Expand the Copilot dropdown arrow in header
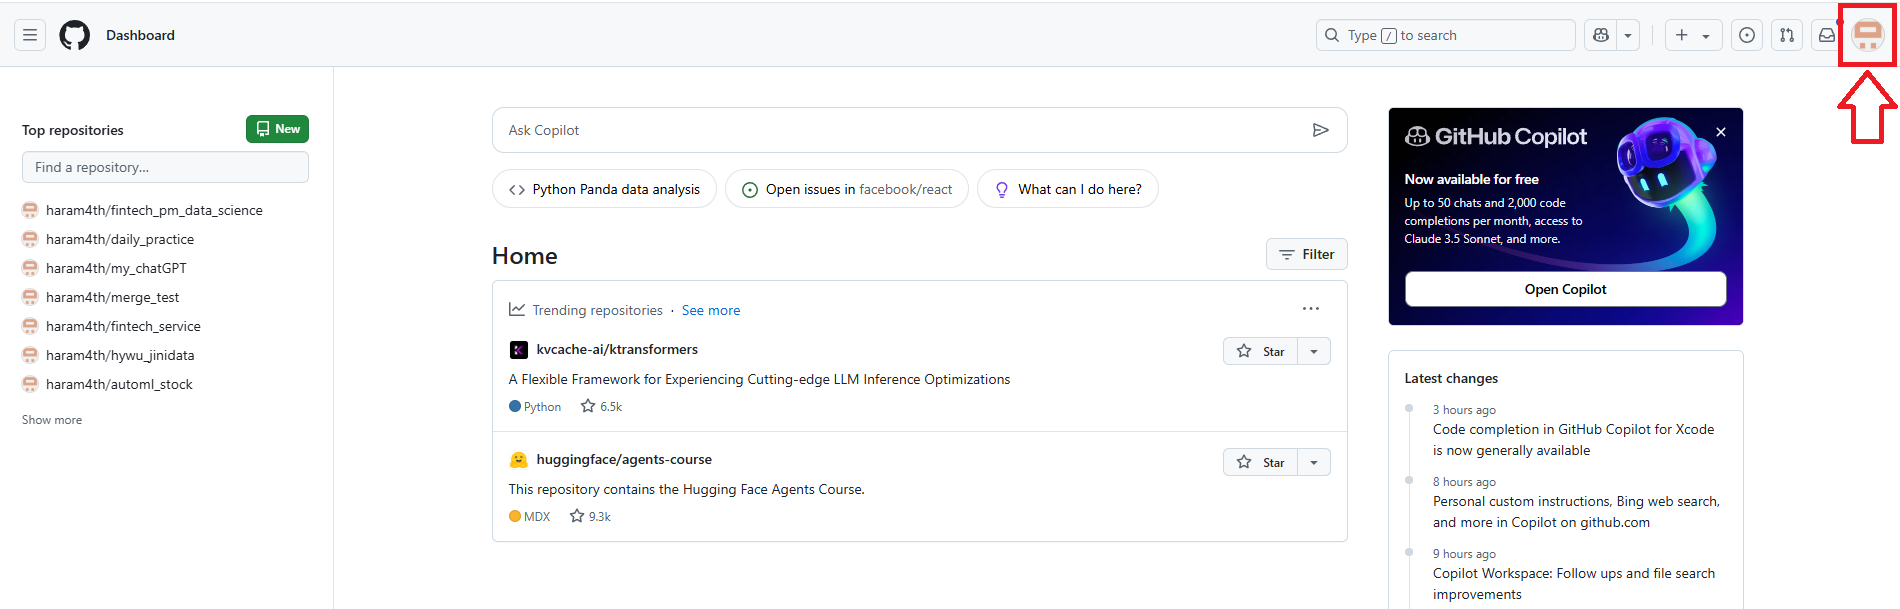Viewport: 1900px width, 609px height. pyautogui.click(x=1628, y=35)
